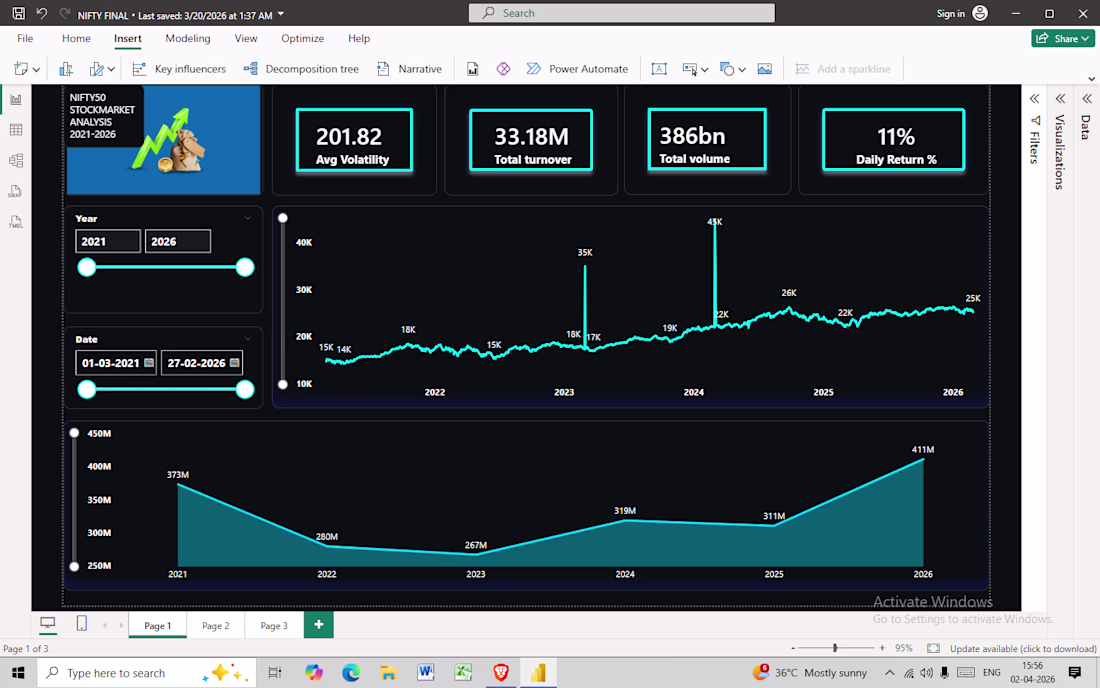This screenshot has width=1100, height=688.
Task: Click the Year slicer left slider handle
Action: (x=86, y=267)
